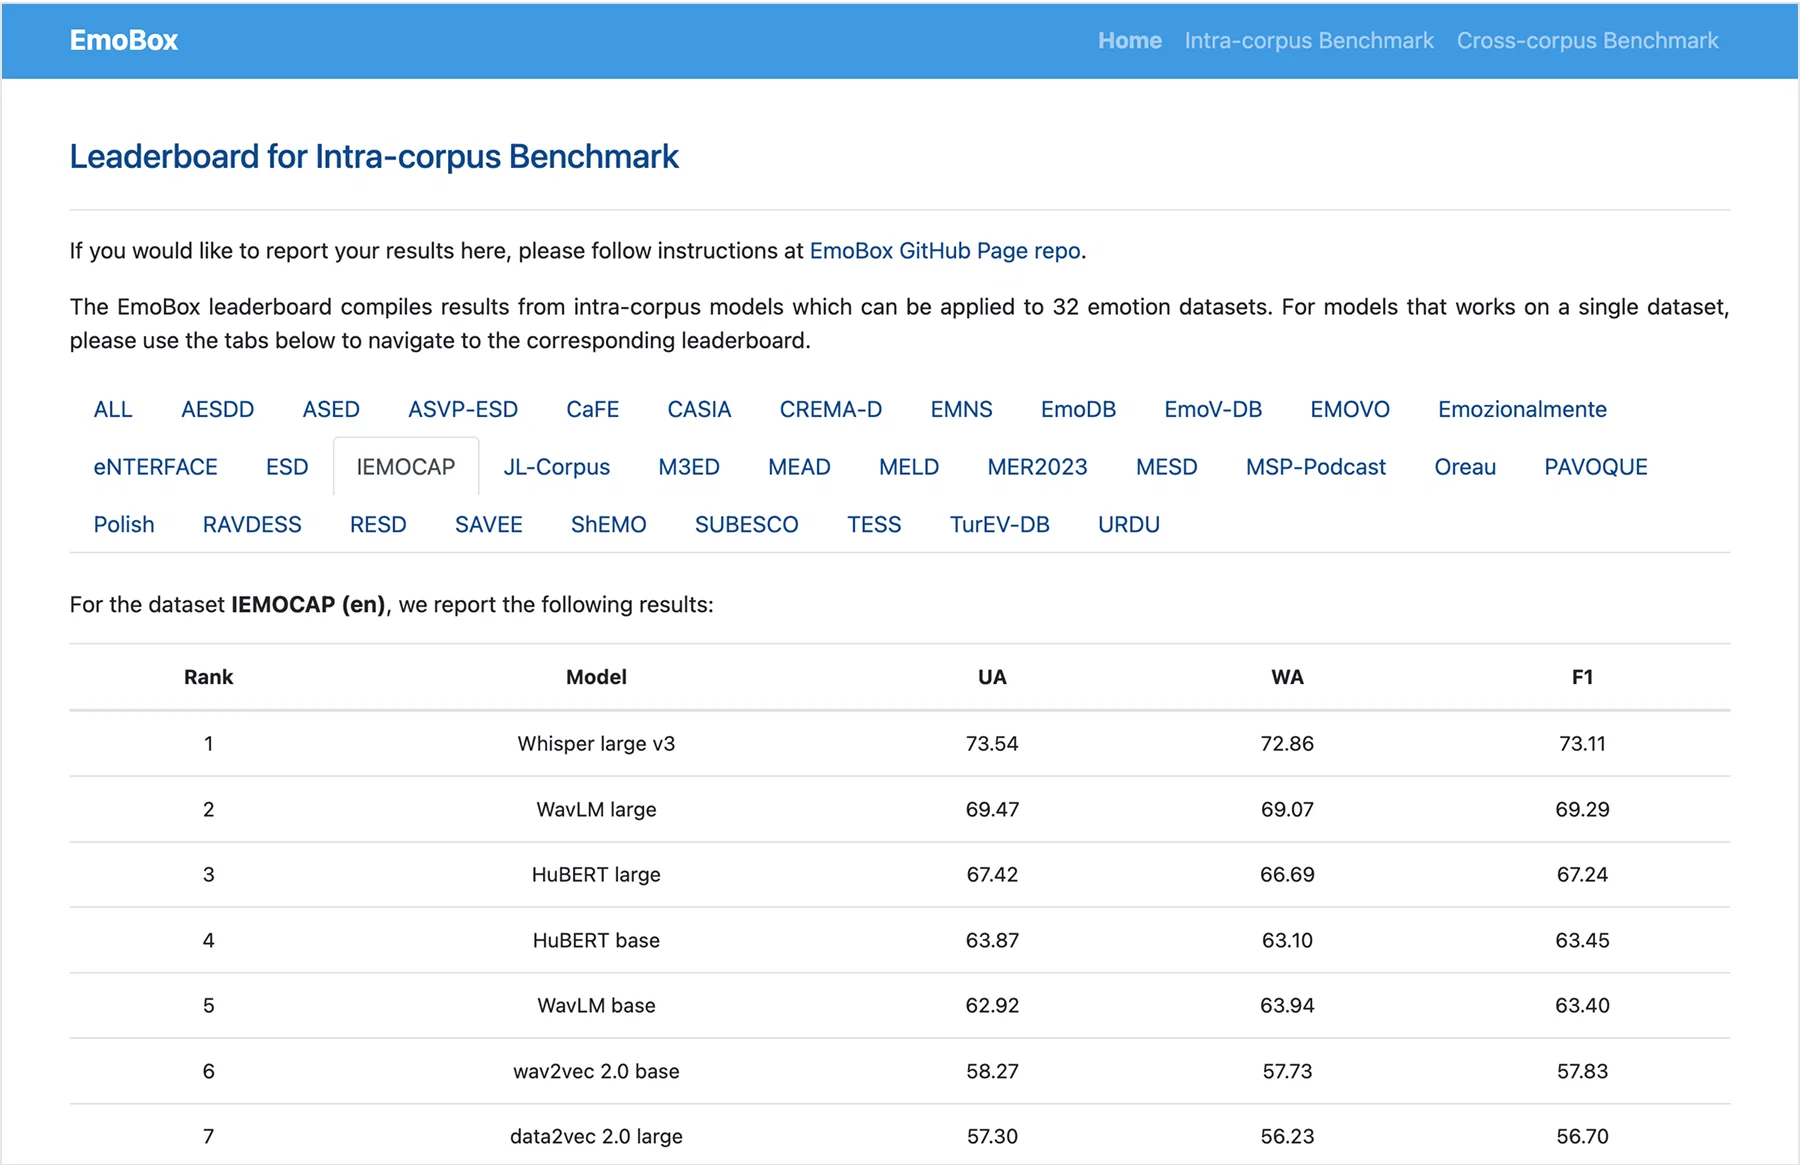
Task: Click UA value 69.47
Action: click(992, 809)
